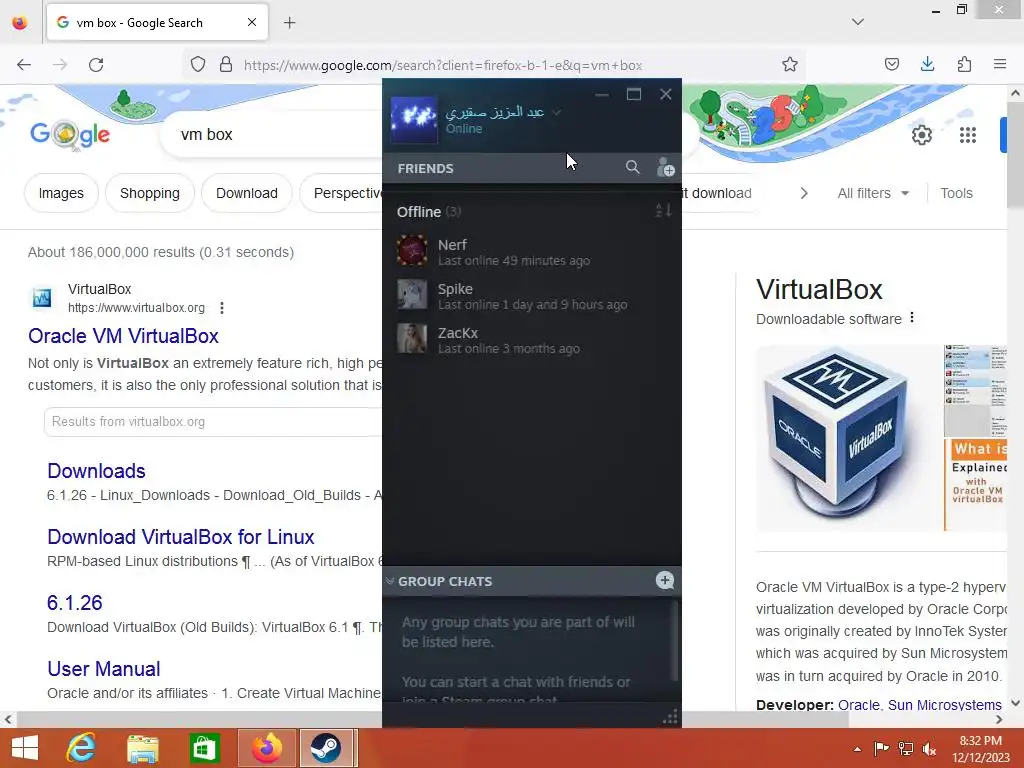Screen dimensions: 1024x768
Task: Click the Steam profile avatar
Action: [413, 120]
